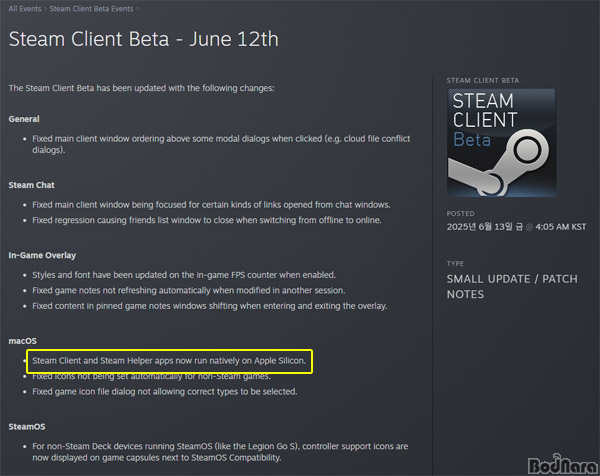Open Steam Client Beta Events breadcrumb

click(x=91, y=9)
